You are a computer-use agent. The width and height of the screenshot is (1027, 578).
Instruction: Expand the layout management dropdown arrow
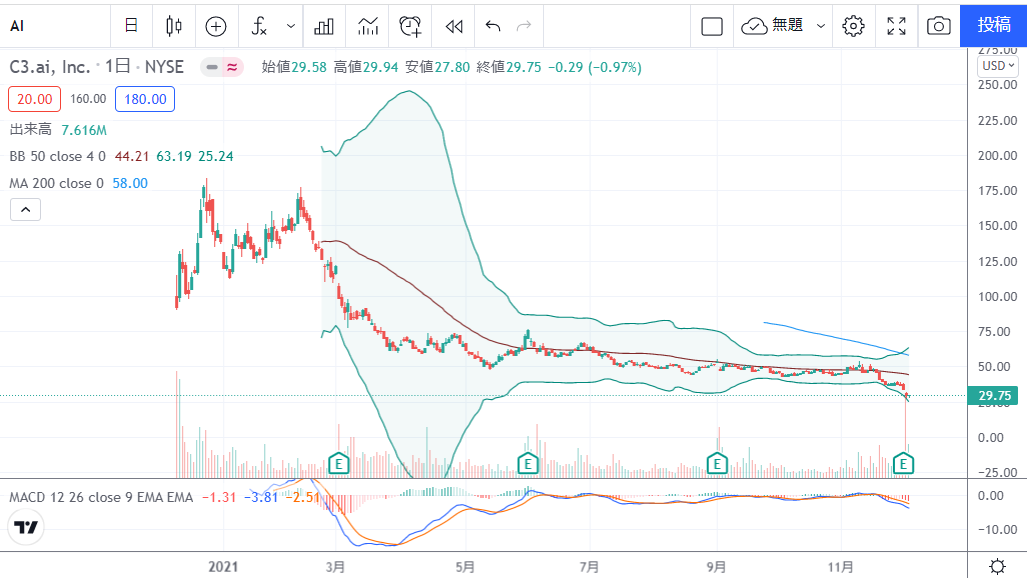821,26
